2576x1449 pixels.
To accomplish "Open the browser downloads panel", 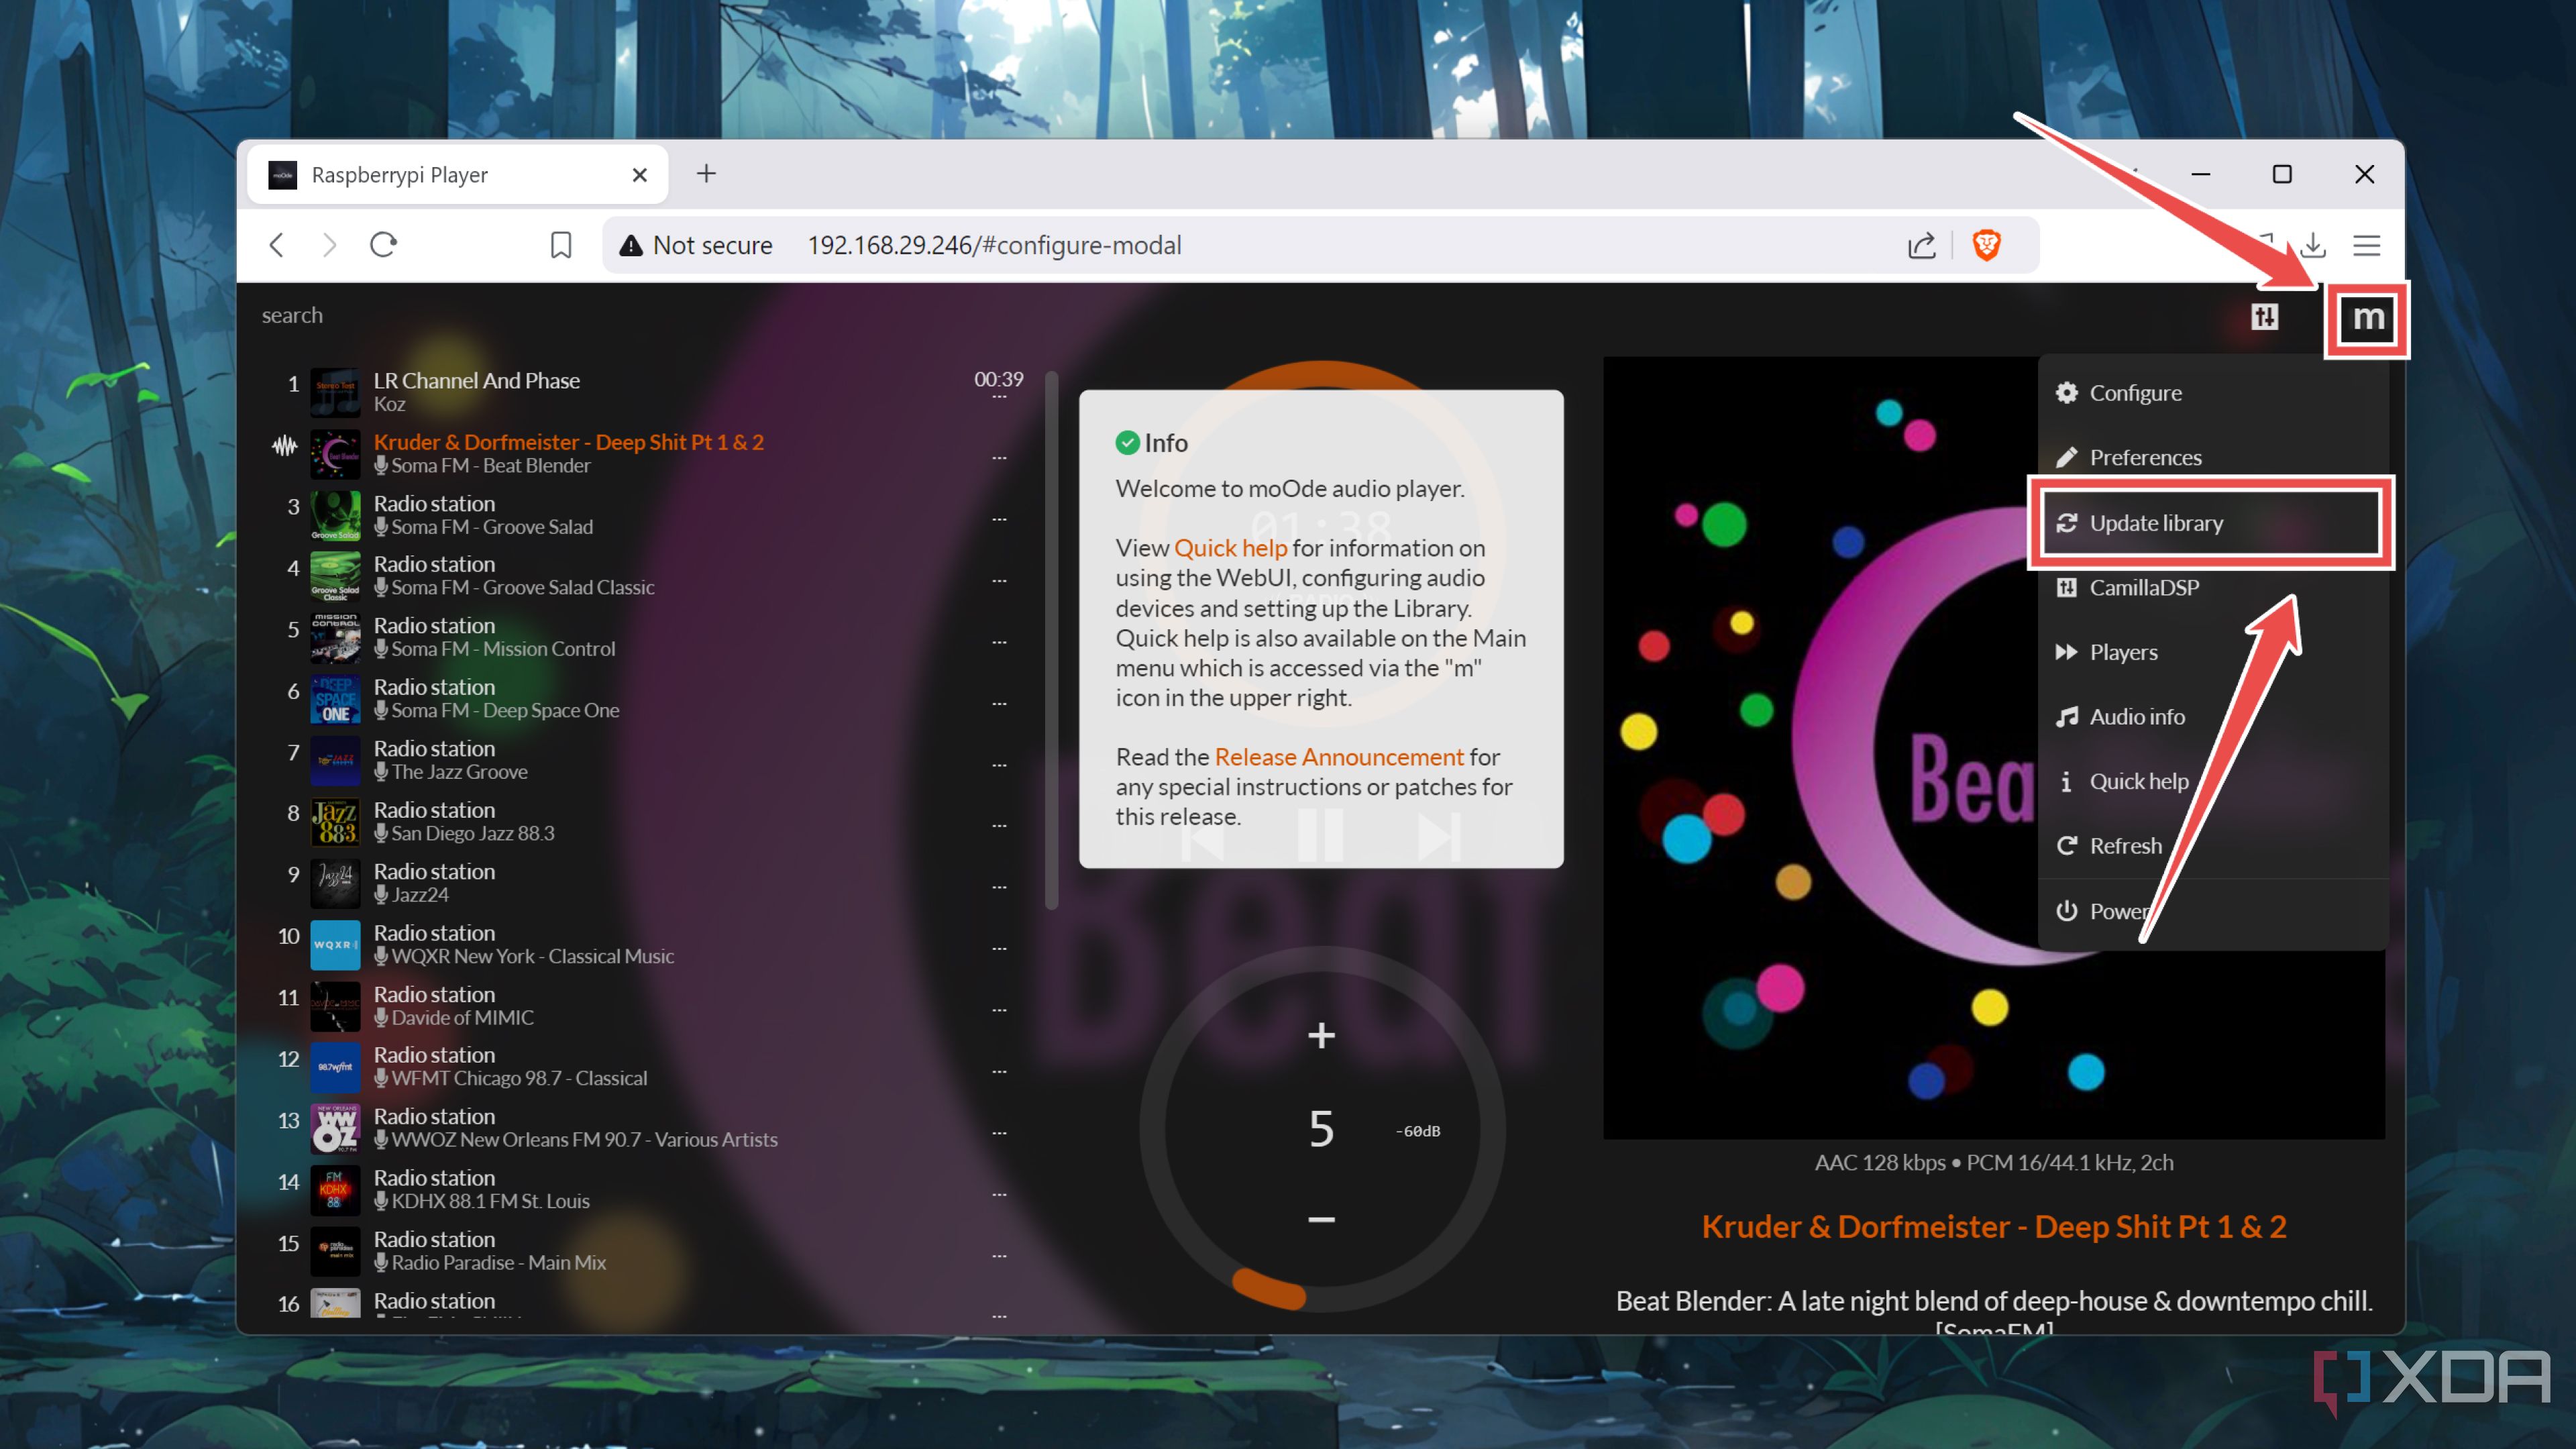I will tap(2313, 245).
